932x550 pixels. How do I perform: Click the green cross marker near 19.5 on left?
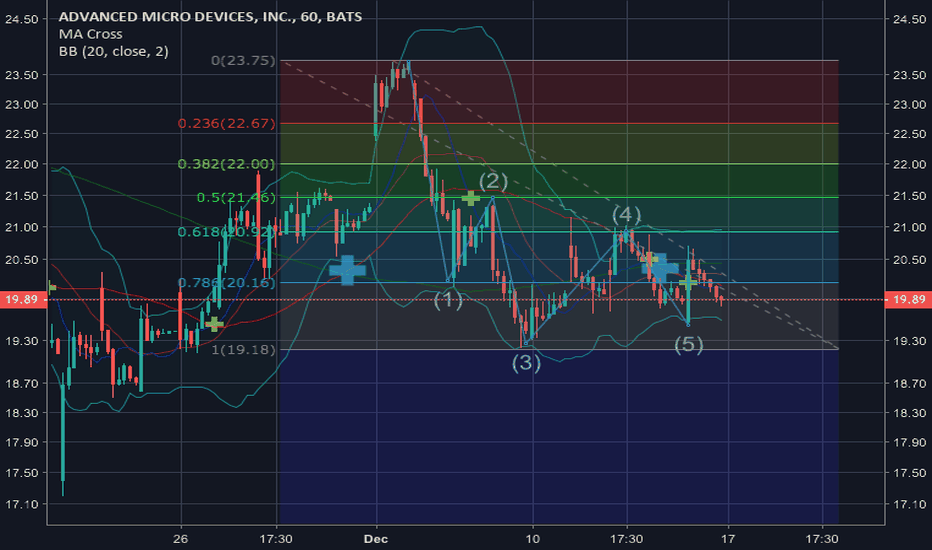click(214, 325)
